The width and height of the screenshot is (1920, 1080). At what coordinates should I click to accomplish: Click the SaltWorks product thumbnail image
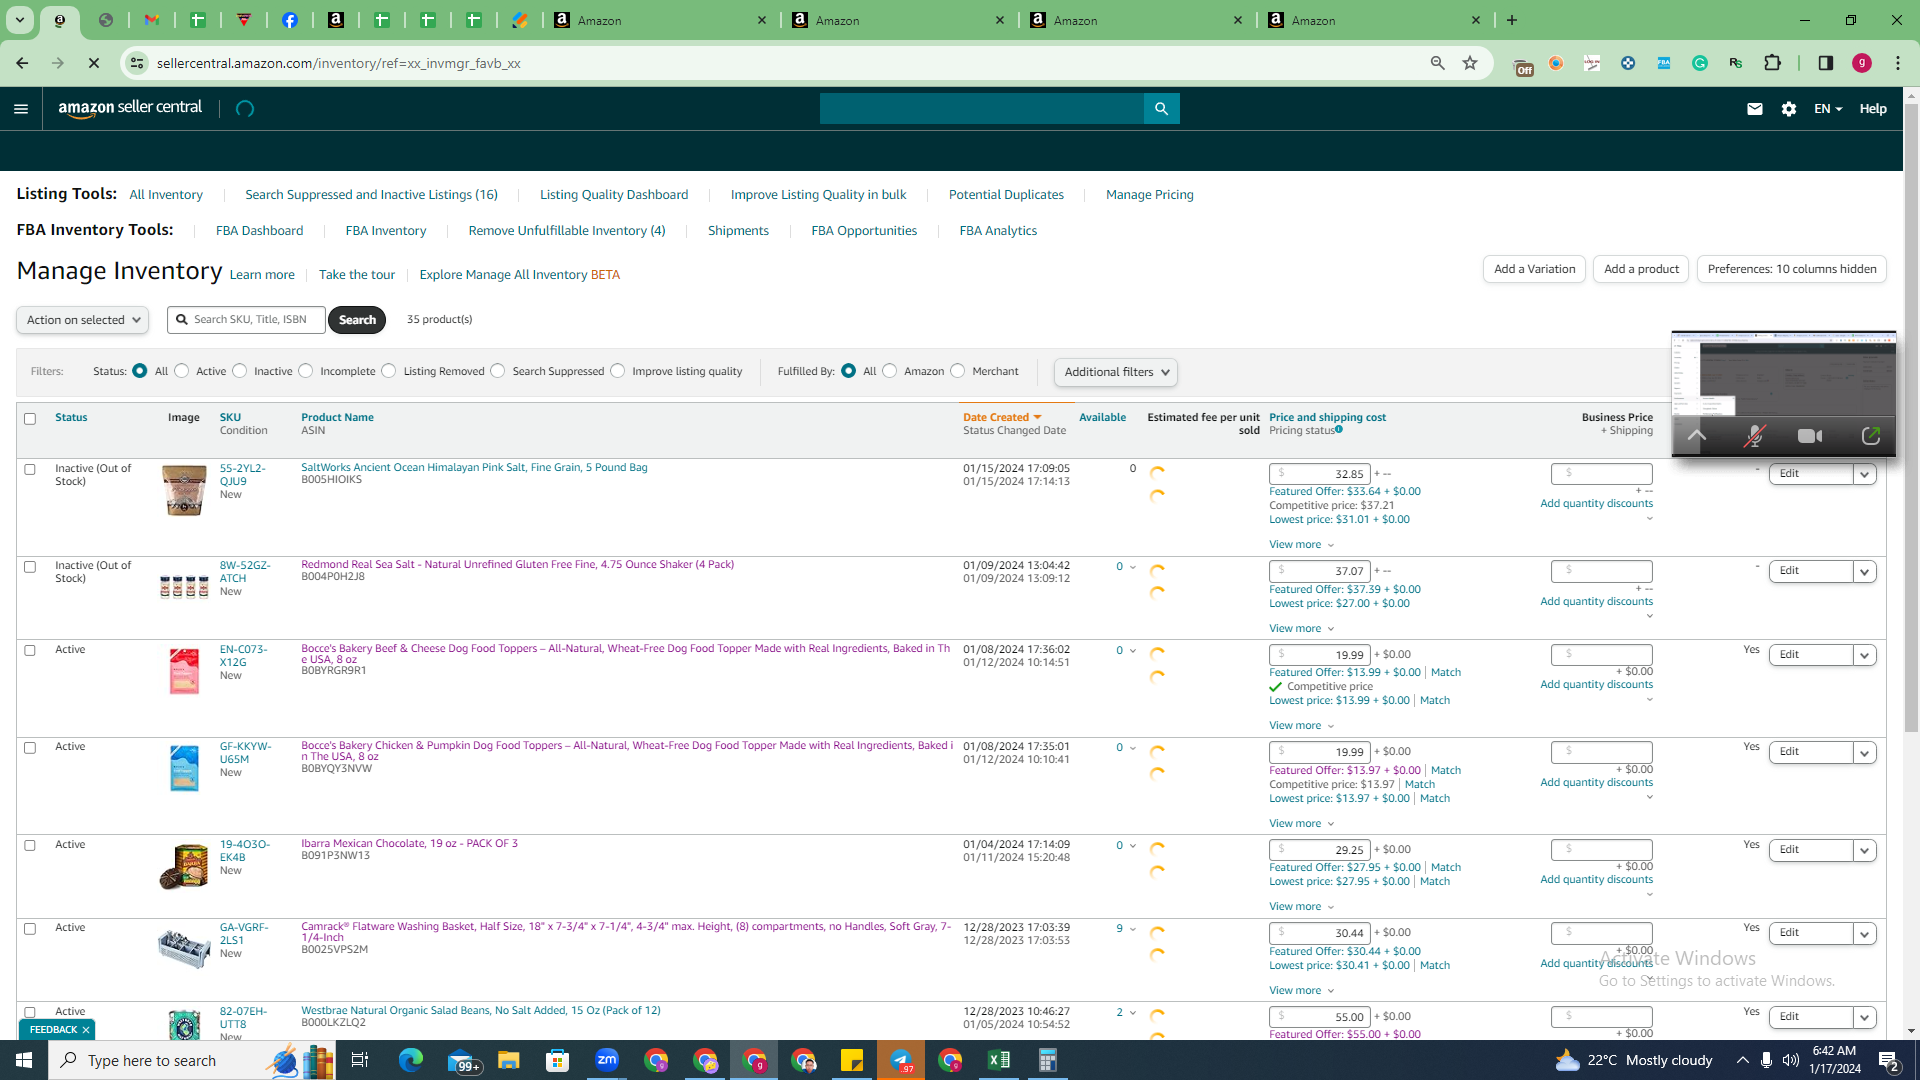pos(185,490)
